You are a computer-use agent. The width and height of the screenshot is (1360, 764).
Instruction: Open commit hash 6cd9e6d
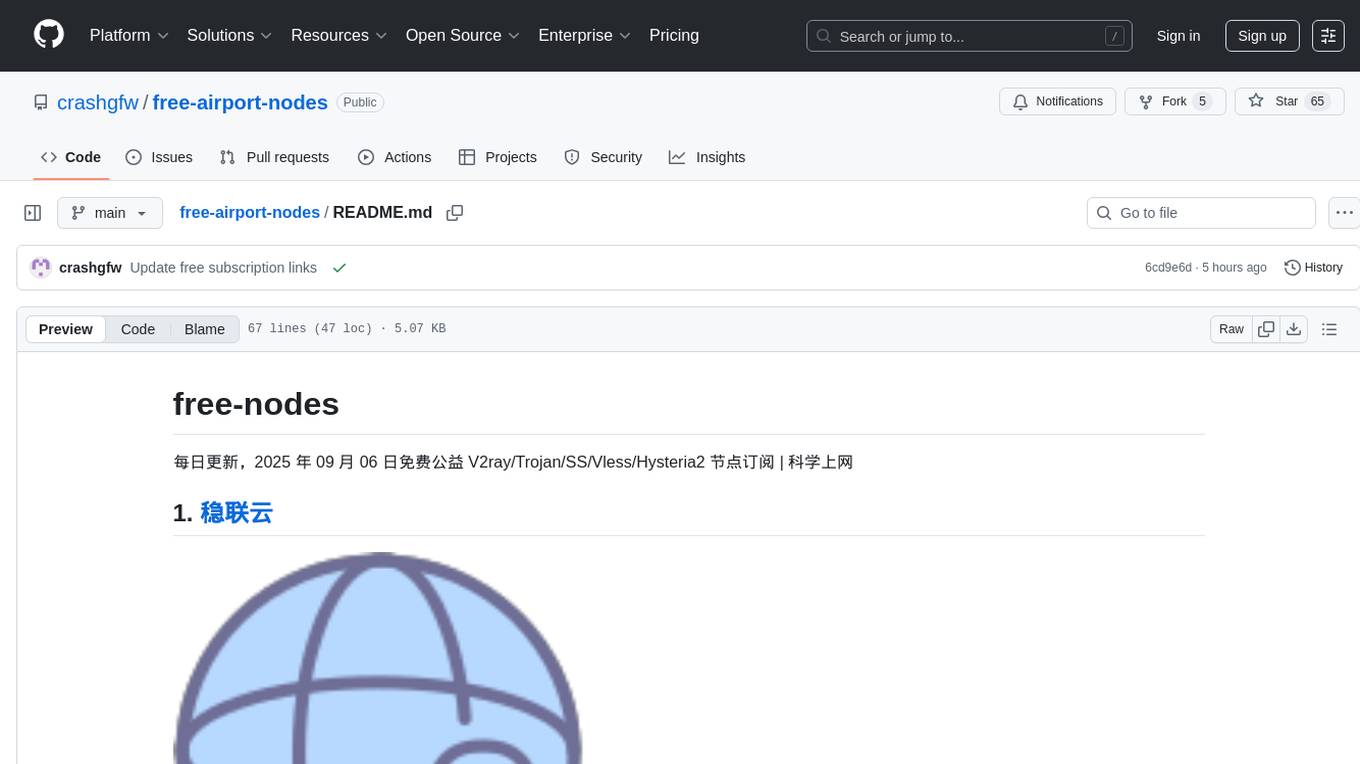pos(1168,268)
